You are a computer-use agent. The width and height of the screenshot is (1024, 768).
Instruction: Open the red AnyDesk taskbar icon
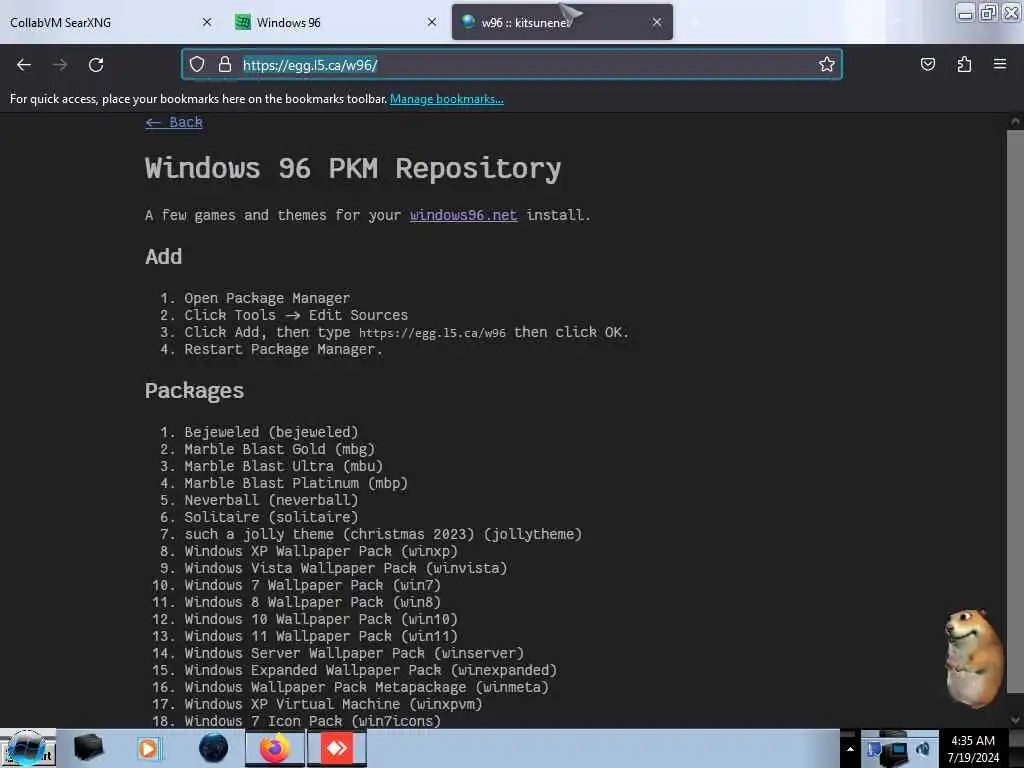coord(336,748)
